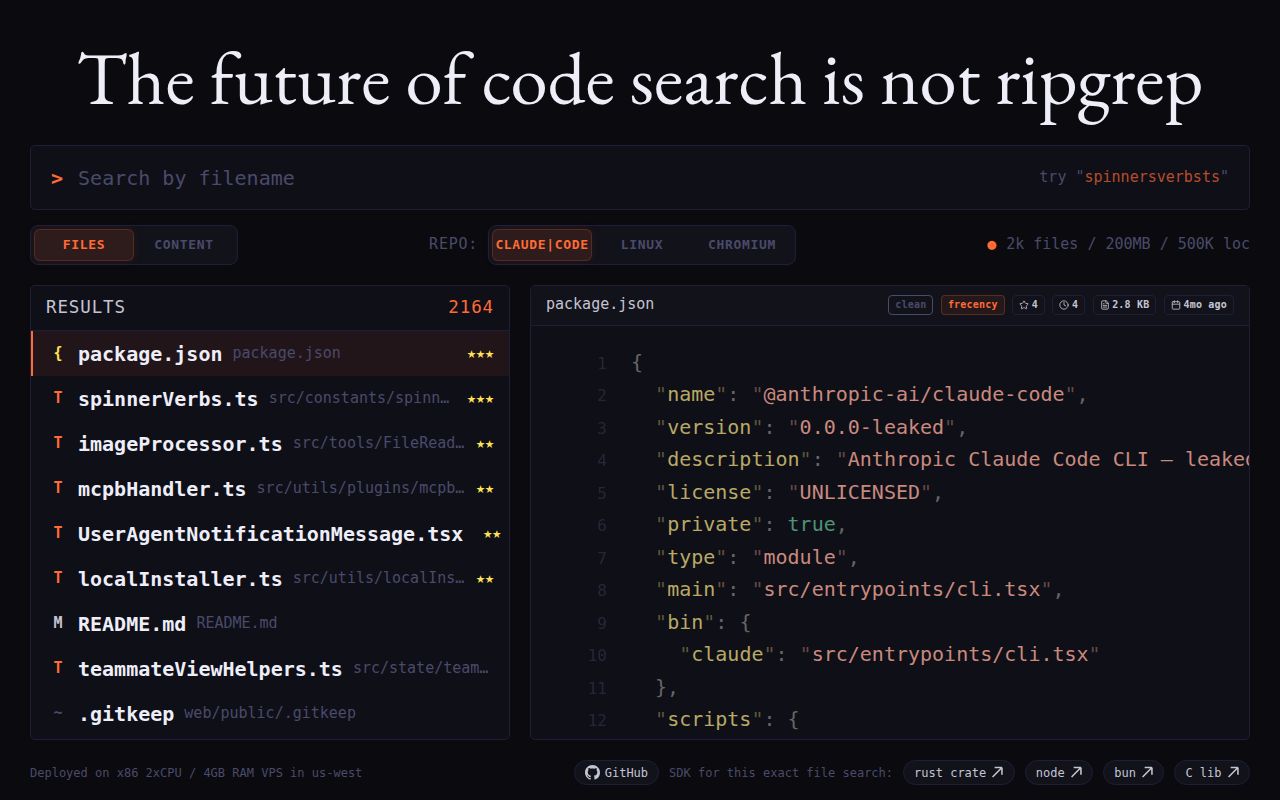The width and height of the screenshot is (1280, 800).
Task: Open .gitkeep result
Action: [270, 713]
